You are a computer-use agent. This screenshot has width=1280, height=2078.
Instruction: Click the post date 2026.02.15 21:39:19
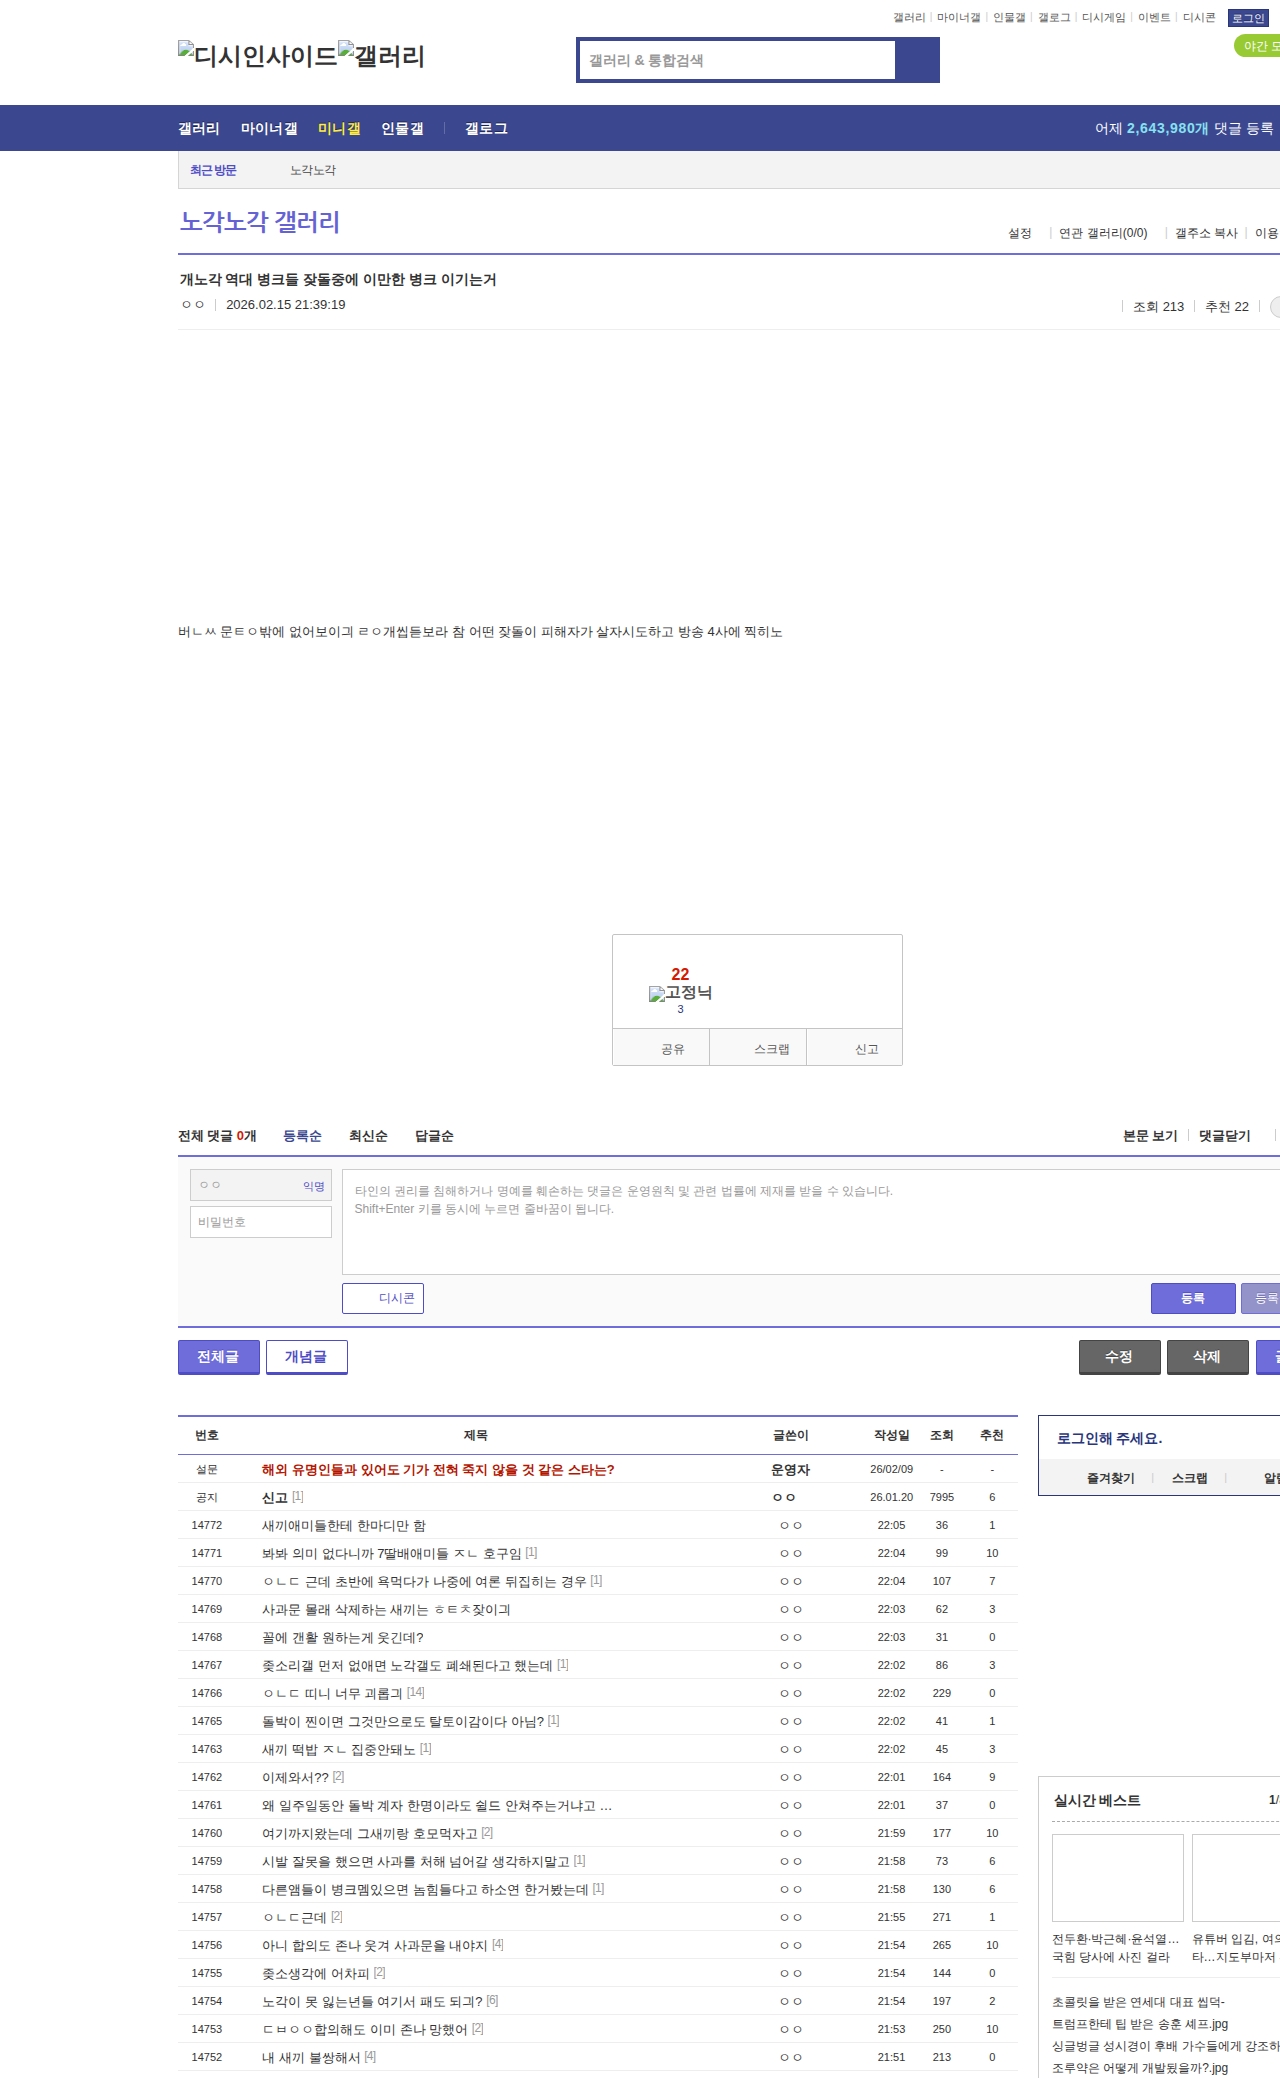[286, 305]
